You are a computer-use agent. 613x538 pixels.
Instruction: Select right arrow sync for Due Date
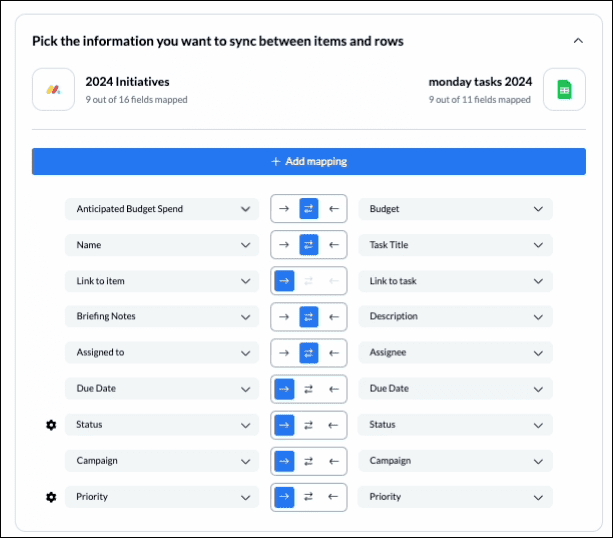(x=284, y=389)
